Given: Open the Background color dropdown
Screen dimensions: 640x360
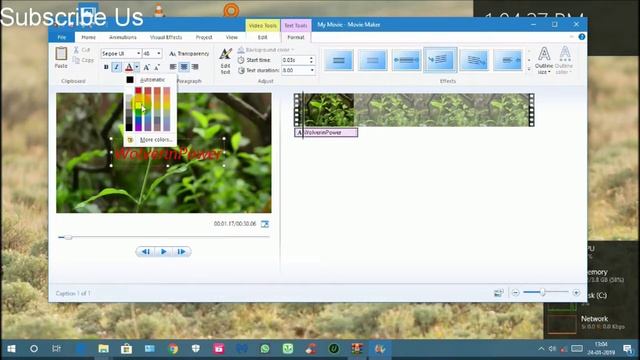Looking at the screenshot, I should (266, 50).
